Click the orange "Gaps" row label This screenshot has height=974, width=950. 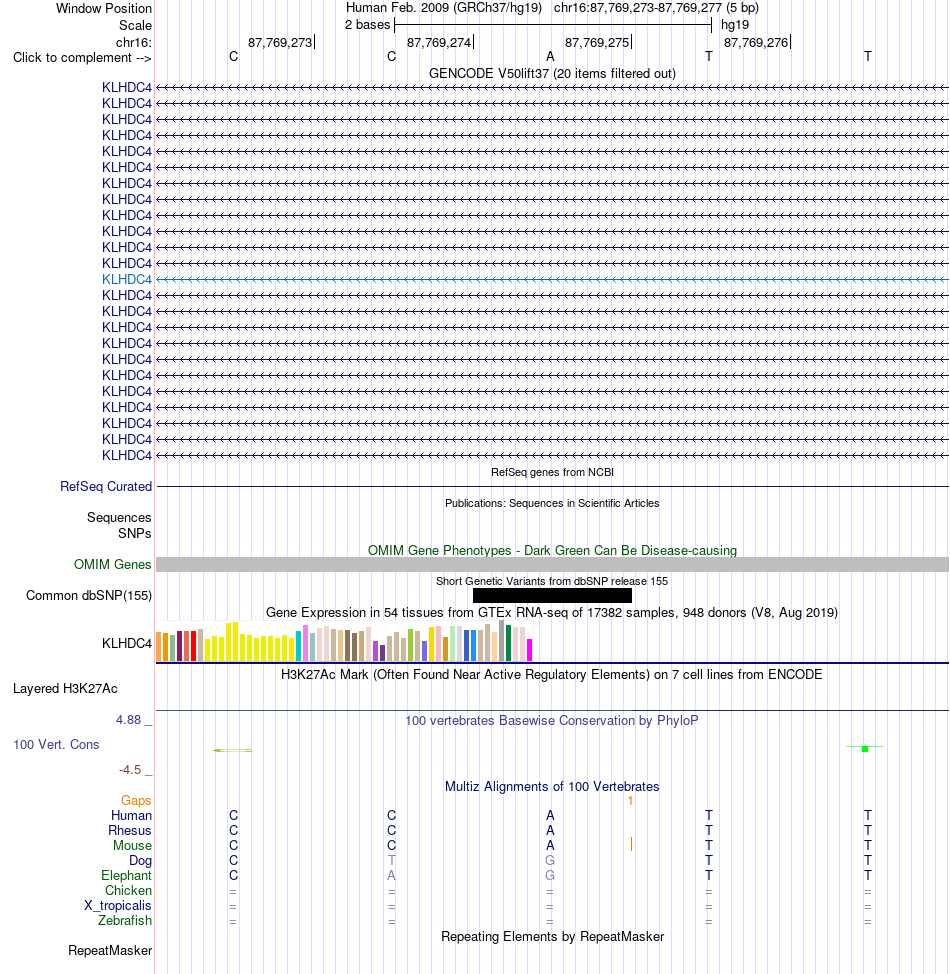136,801
